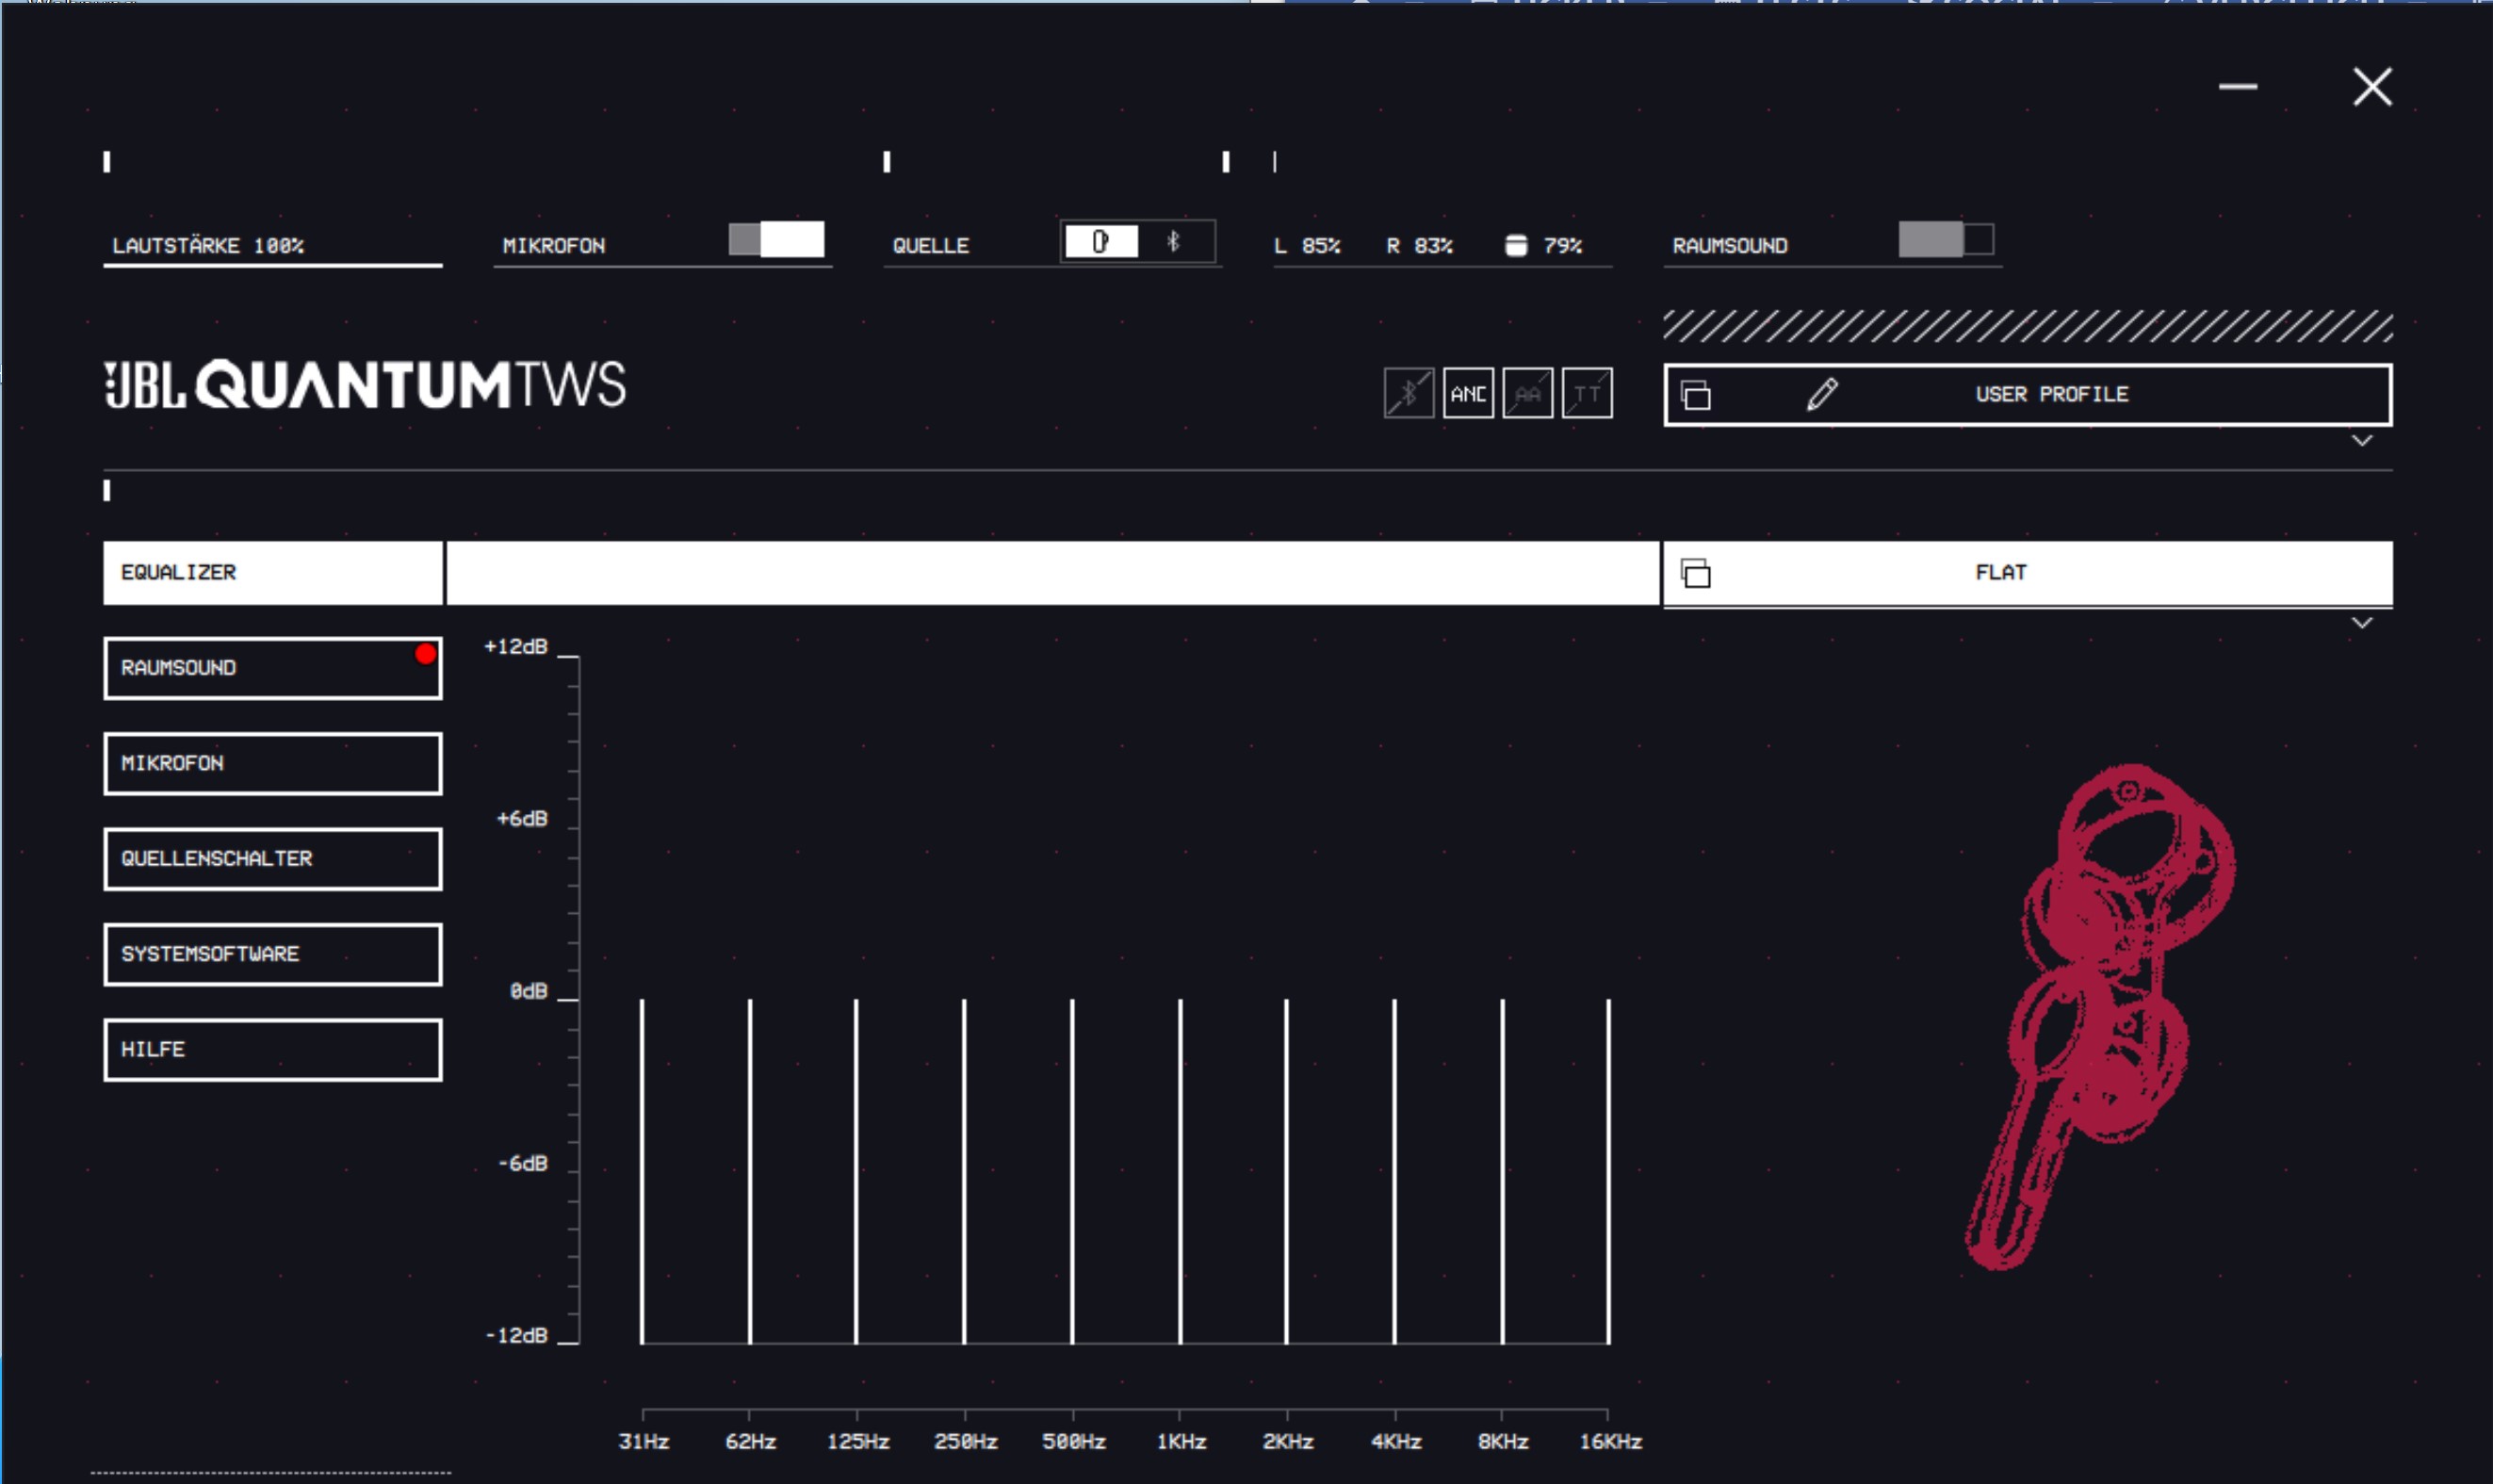Viewport: 2493px width, 1484px height.
Task: Click the copy icon beside FLAT preset
Action: [1695, 574]
